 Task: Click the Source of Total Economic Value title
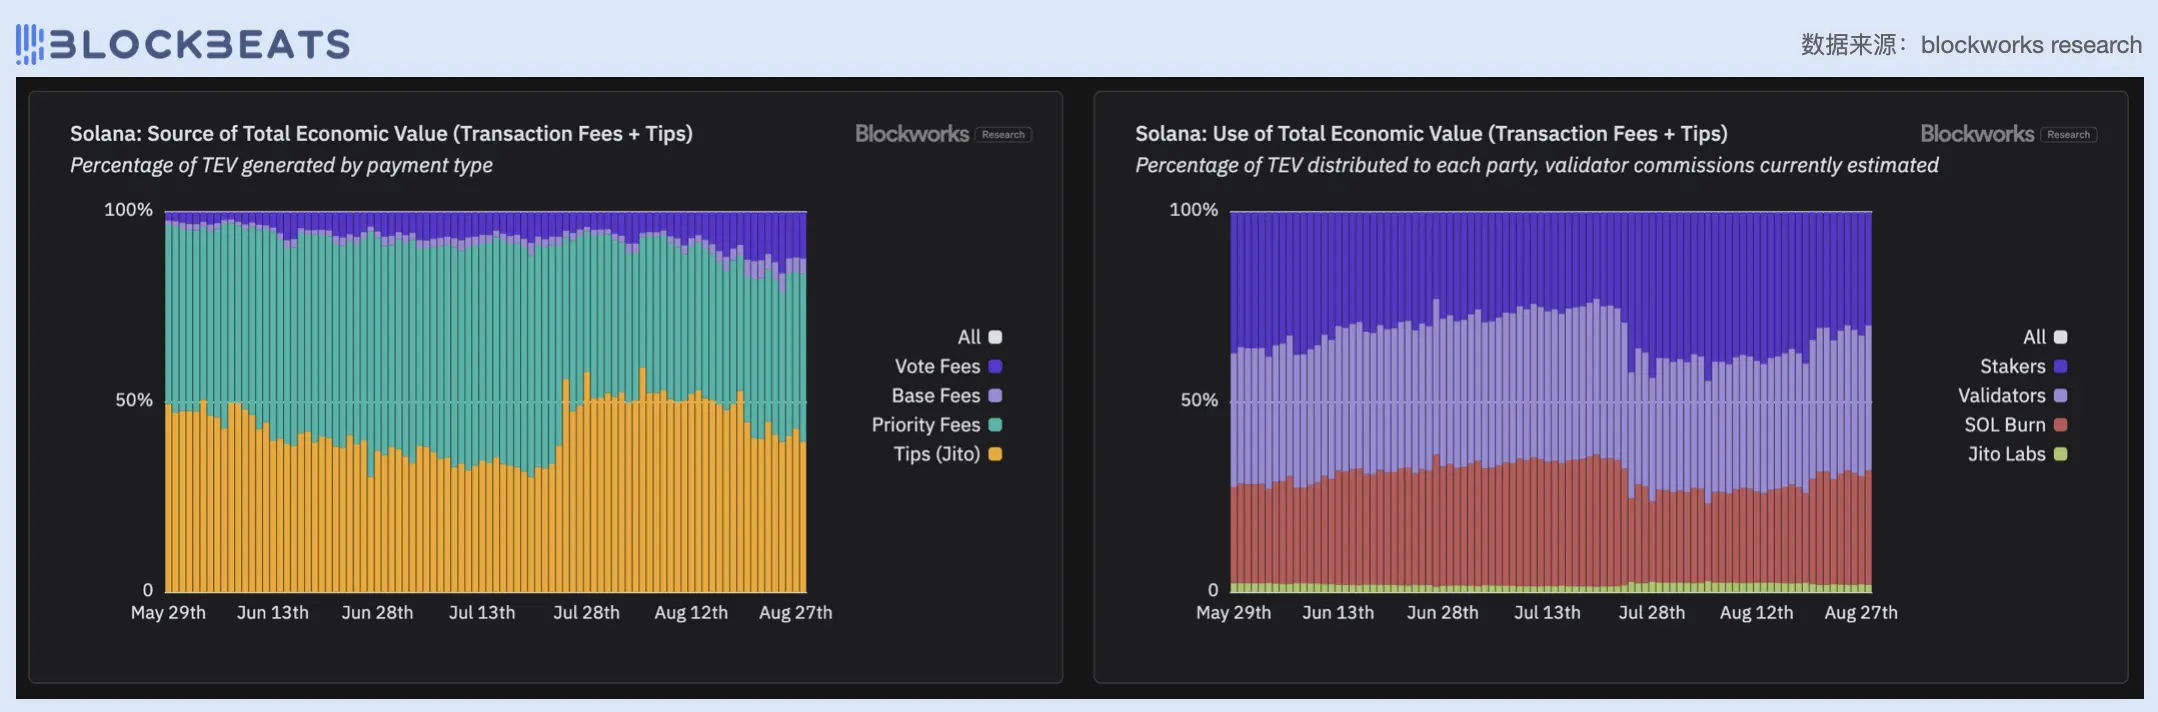[x=381, y=134]
